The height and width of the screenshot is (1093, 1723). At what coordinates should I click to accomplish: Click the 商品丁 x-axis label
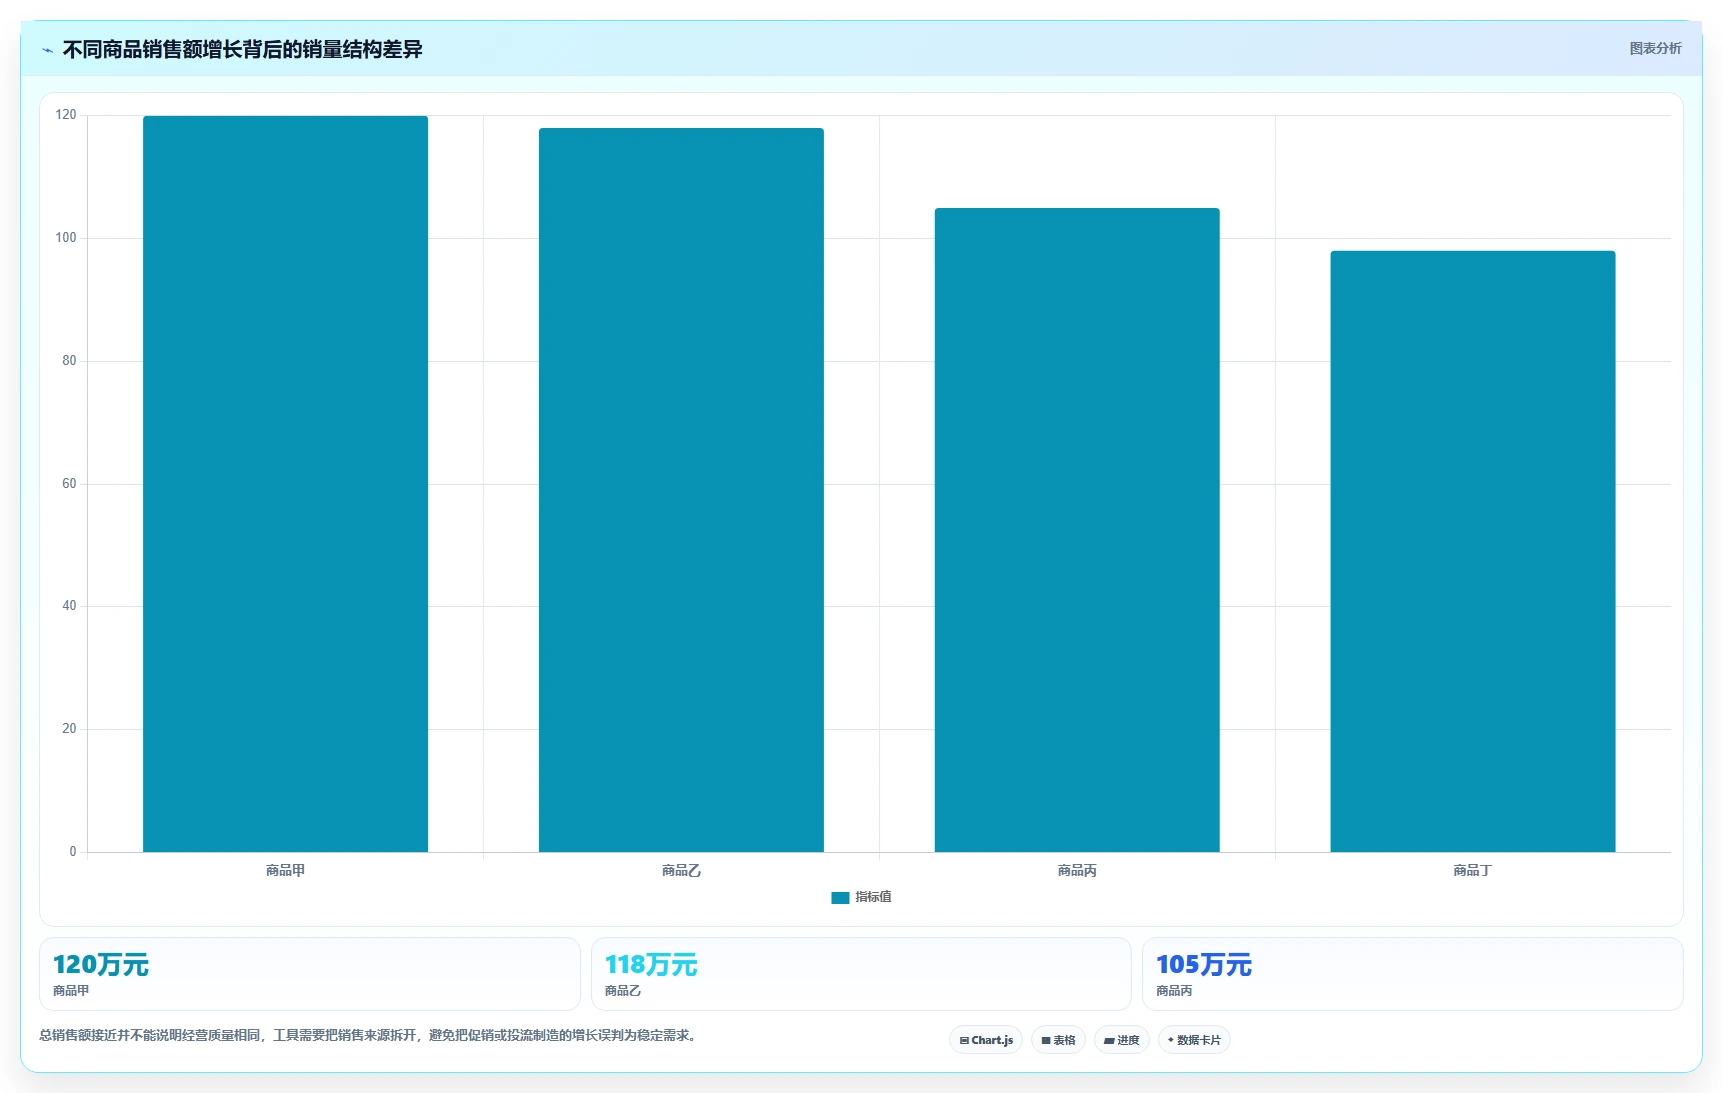pyautogui.click(x=1473, y=871)
